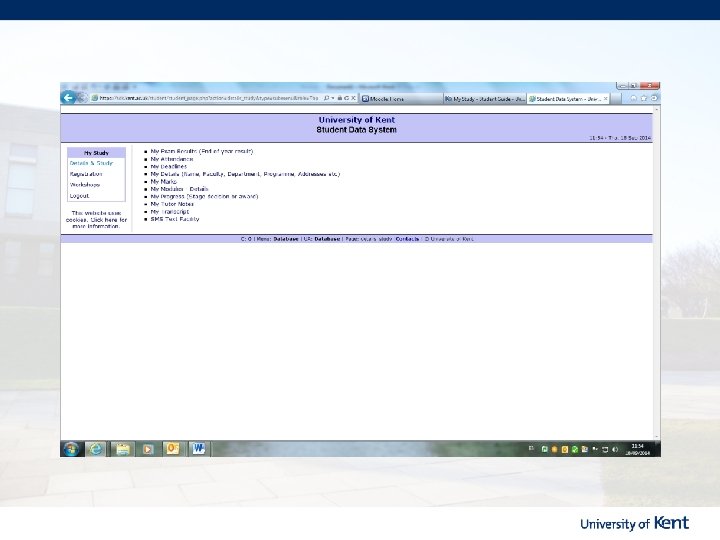Click the network tray icon
The image size is (720, 540).
click(605, 450)
